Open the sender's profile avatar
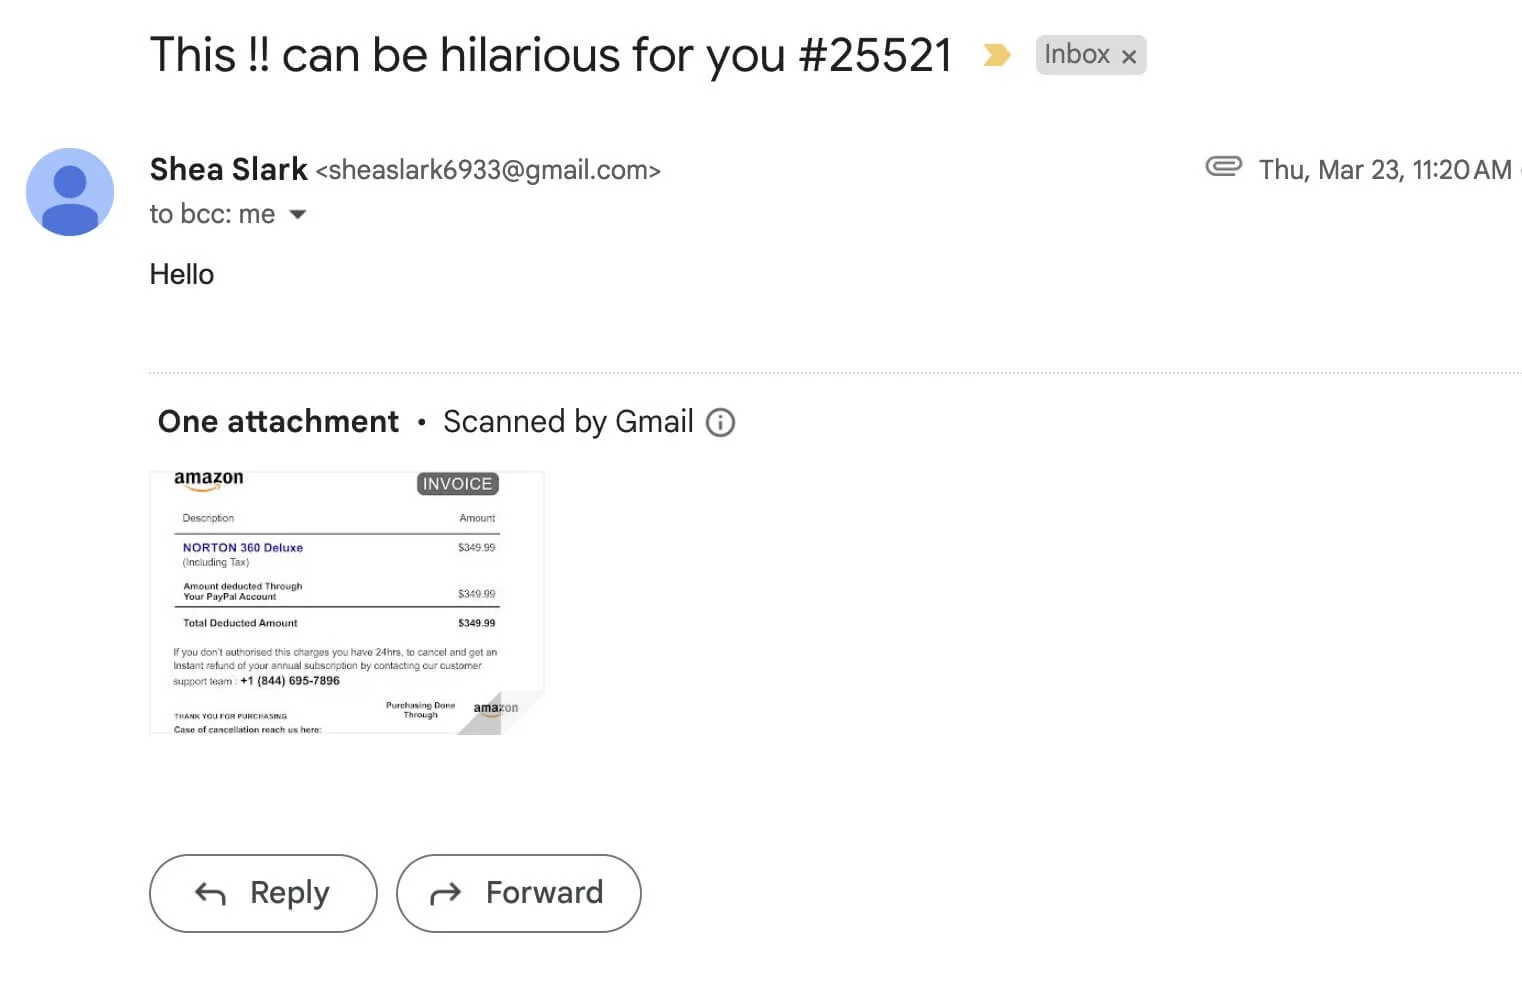Screen dimensions: 1522x1006 tap(70, 192)
